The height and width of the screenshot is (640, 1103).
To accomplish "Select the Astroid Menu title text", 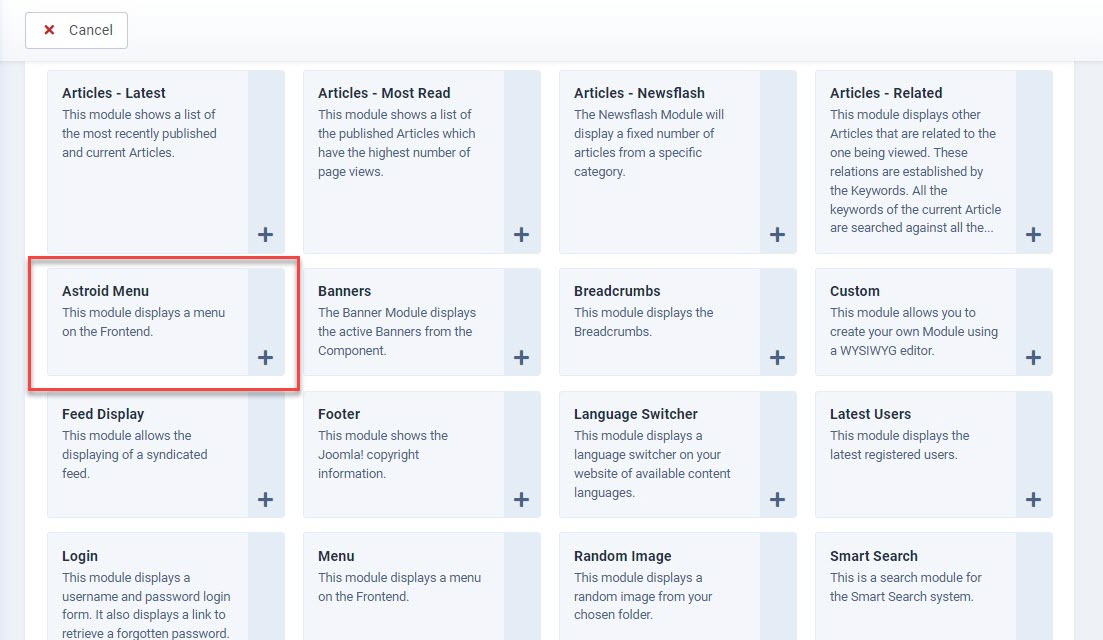I will 106,291.
